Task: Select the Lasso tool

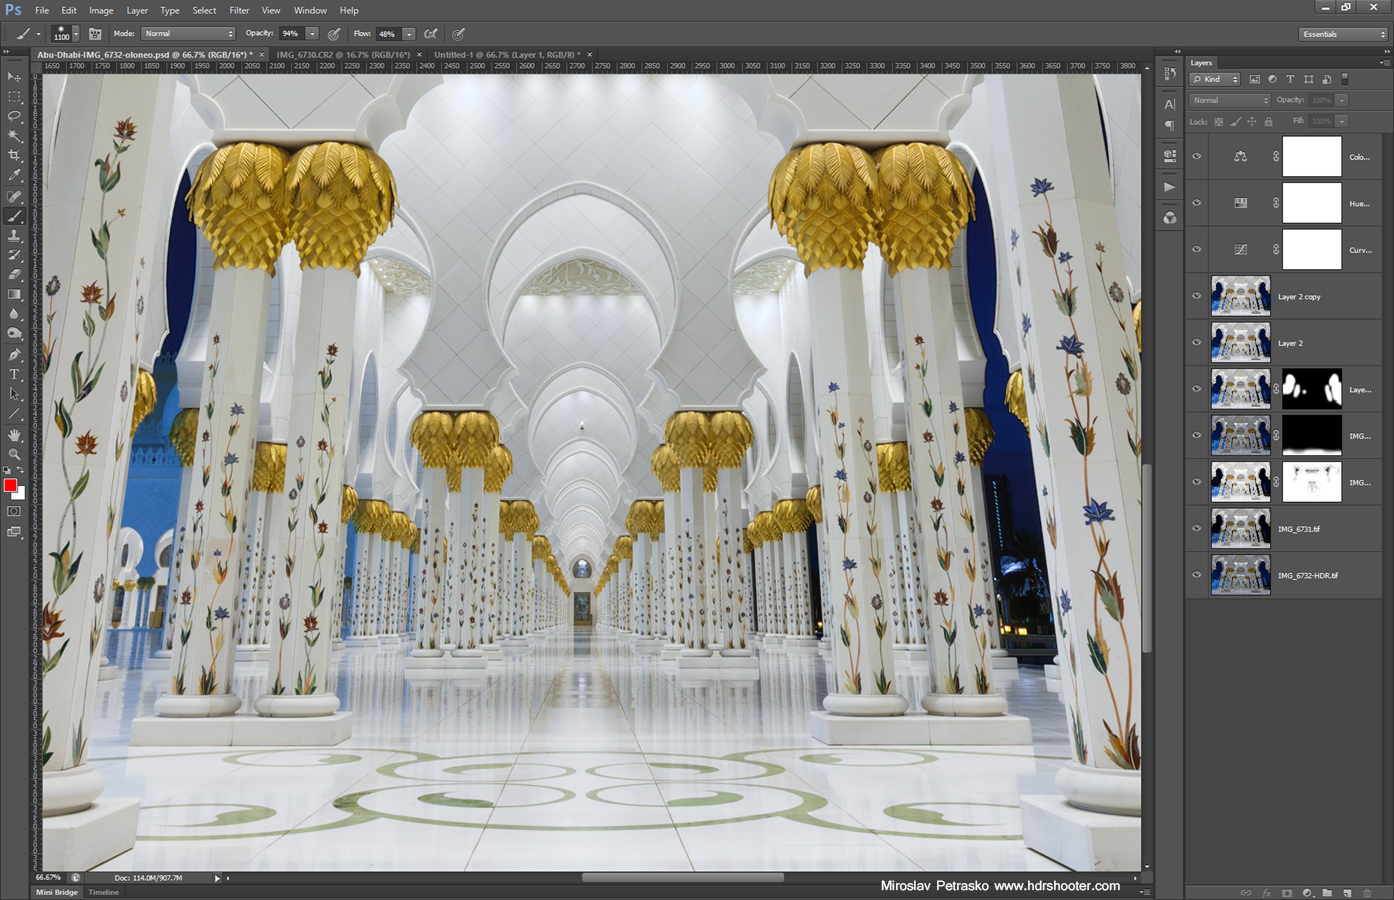Action: [x=14, y=117]
